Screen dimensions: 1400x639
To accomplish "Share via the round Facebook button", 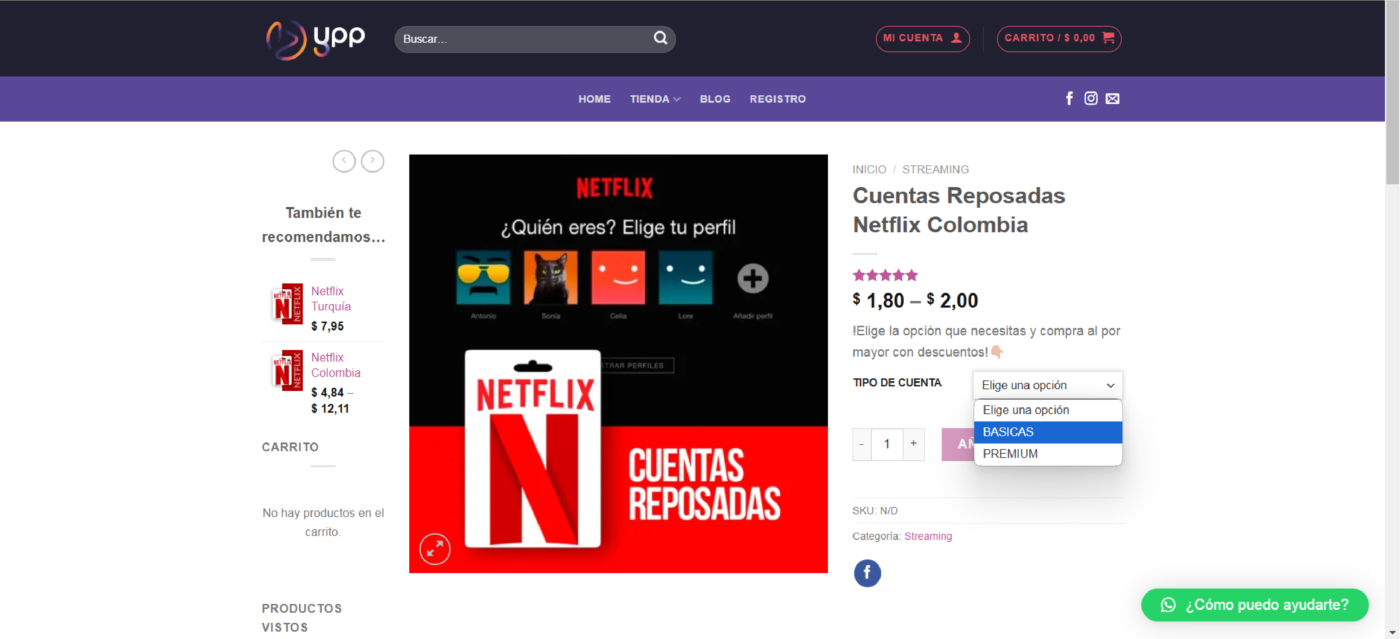I will [x=867, y=573].
